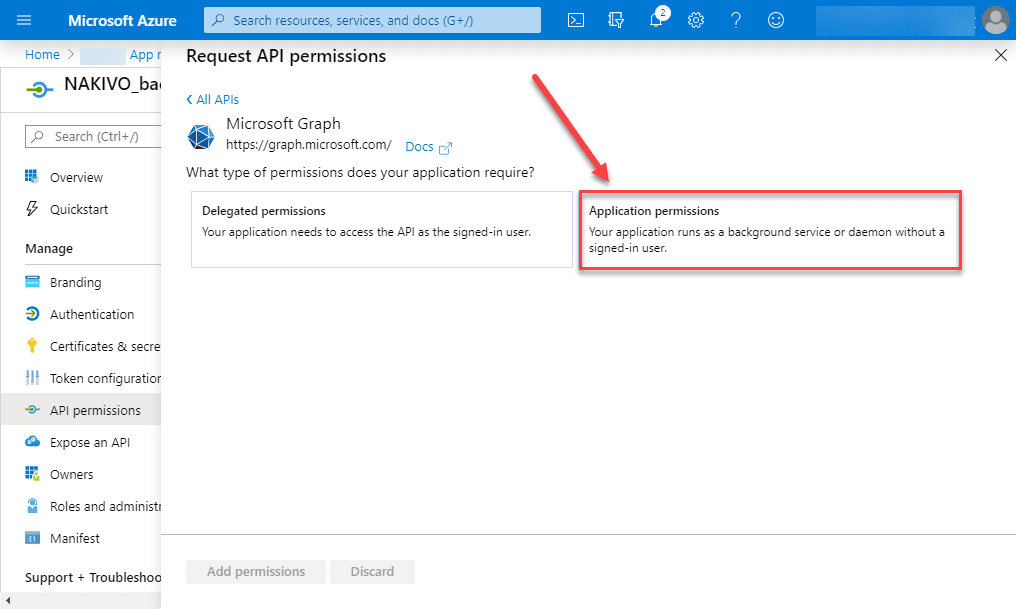
Task: Open the Azure portal hamburger menu
Action: (x=25, y=20)
